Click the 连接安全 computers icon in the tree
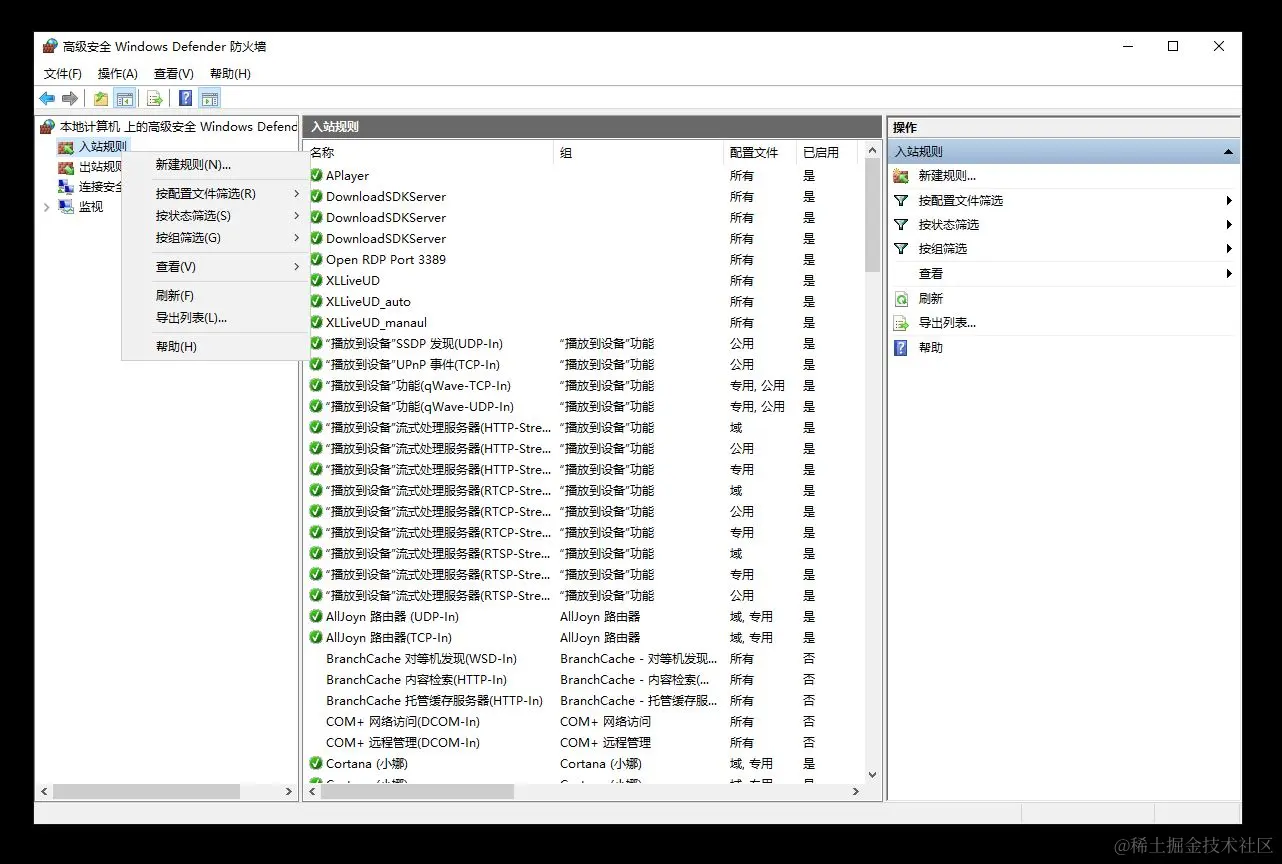 (66, 186)
